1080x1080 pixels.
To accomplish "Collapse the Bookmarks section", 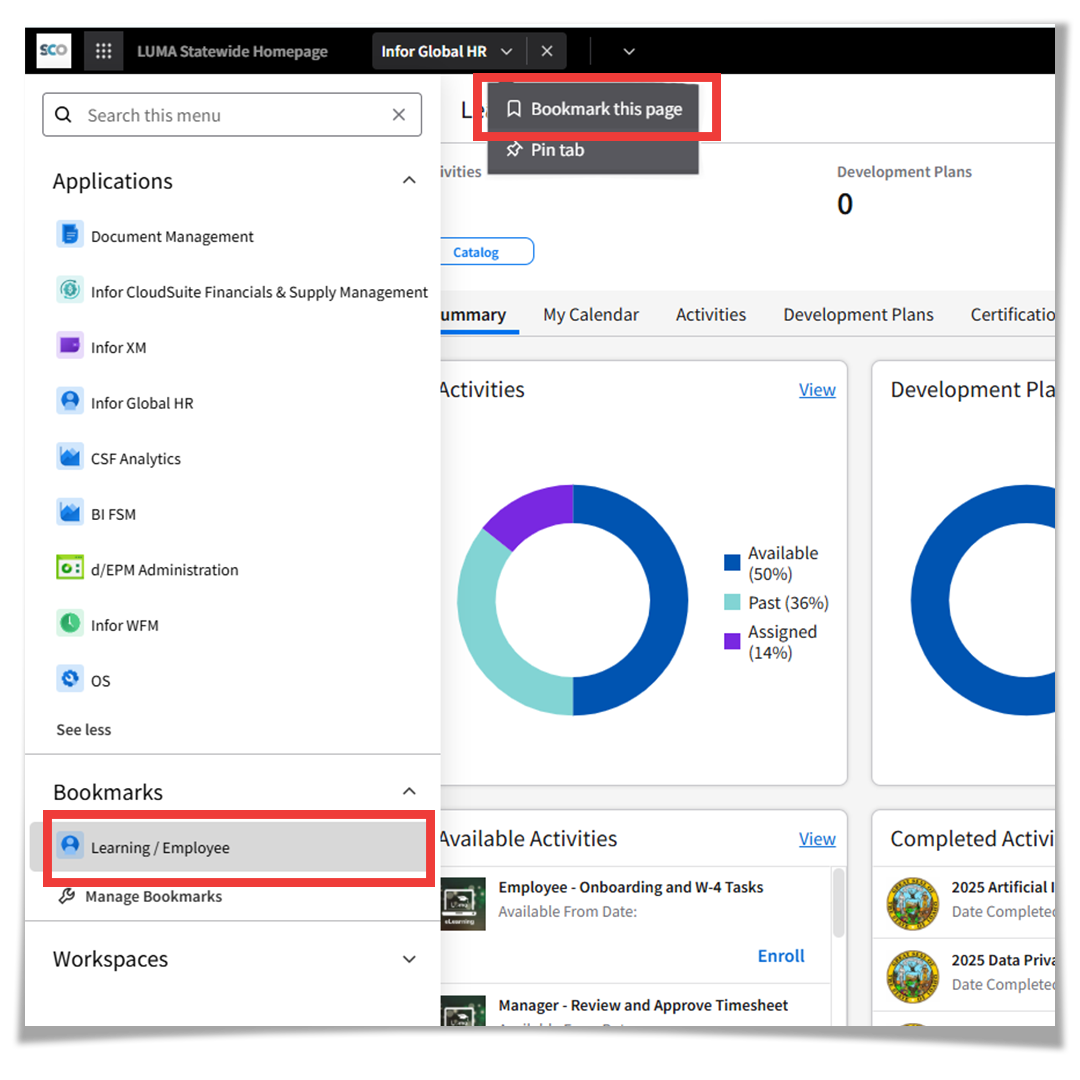I will pyautogui.click(x=409, y=791).
